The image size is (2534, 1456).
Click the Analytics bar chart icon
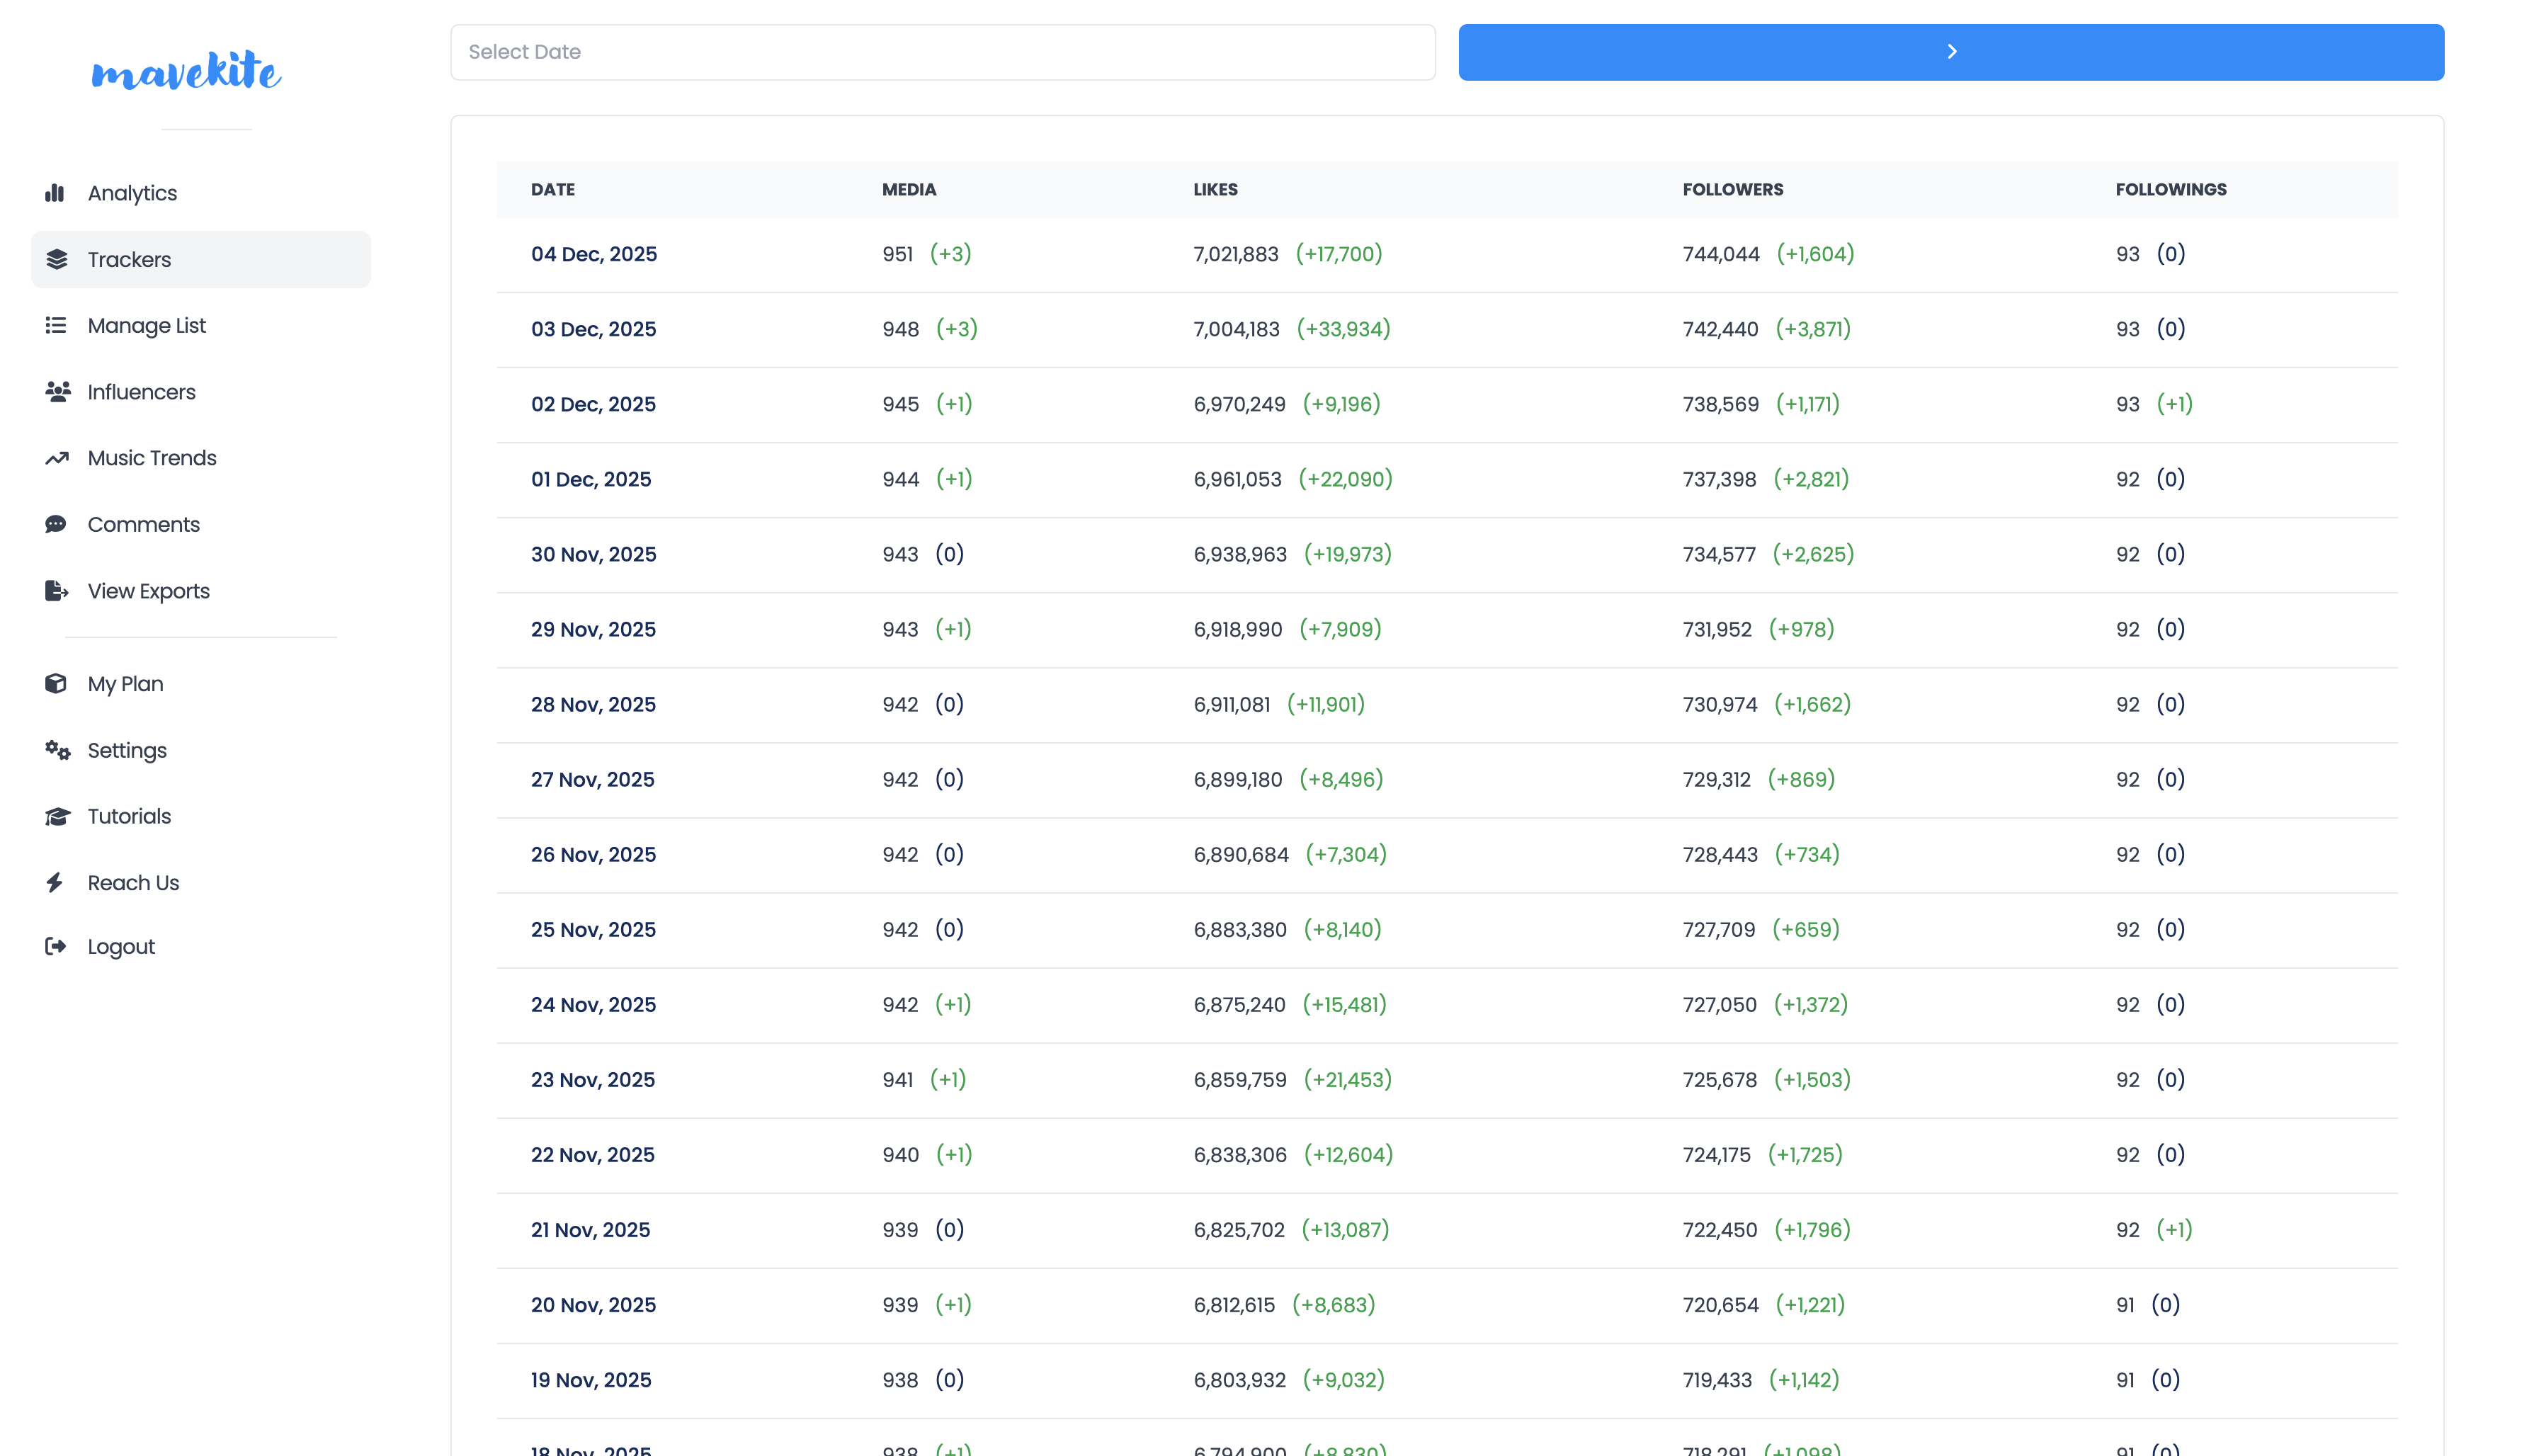(x=55, y=193)
